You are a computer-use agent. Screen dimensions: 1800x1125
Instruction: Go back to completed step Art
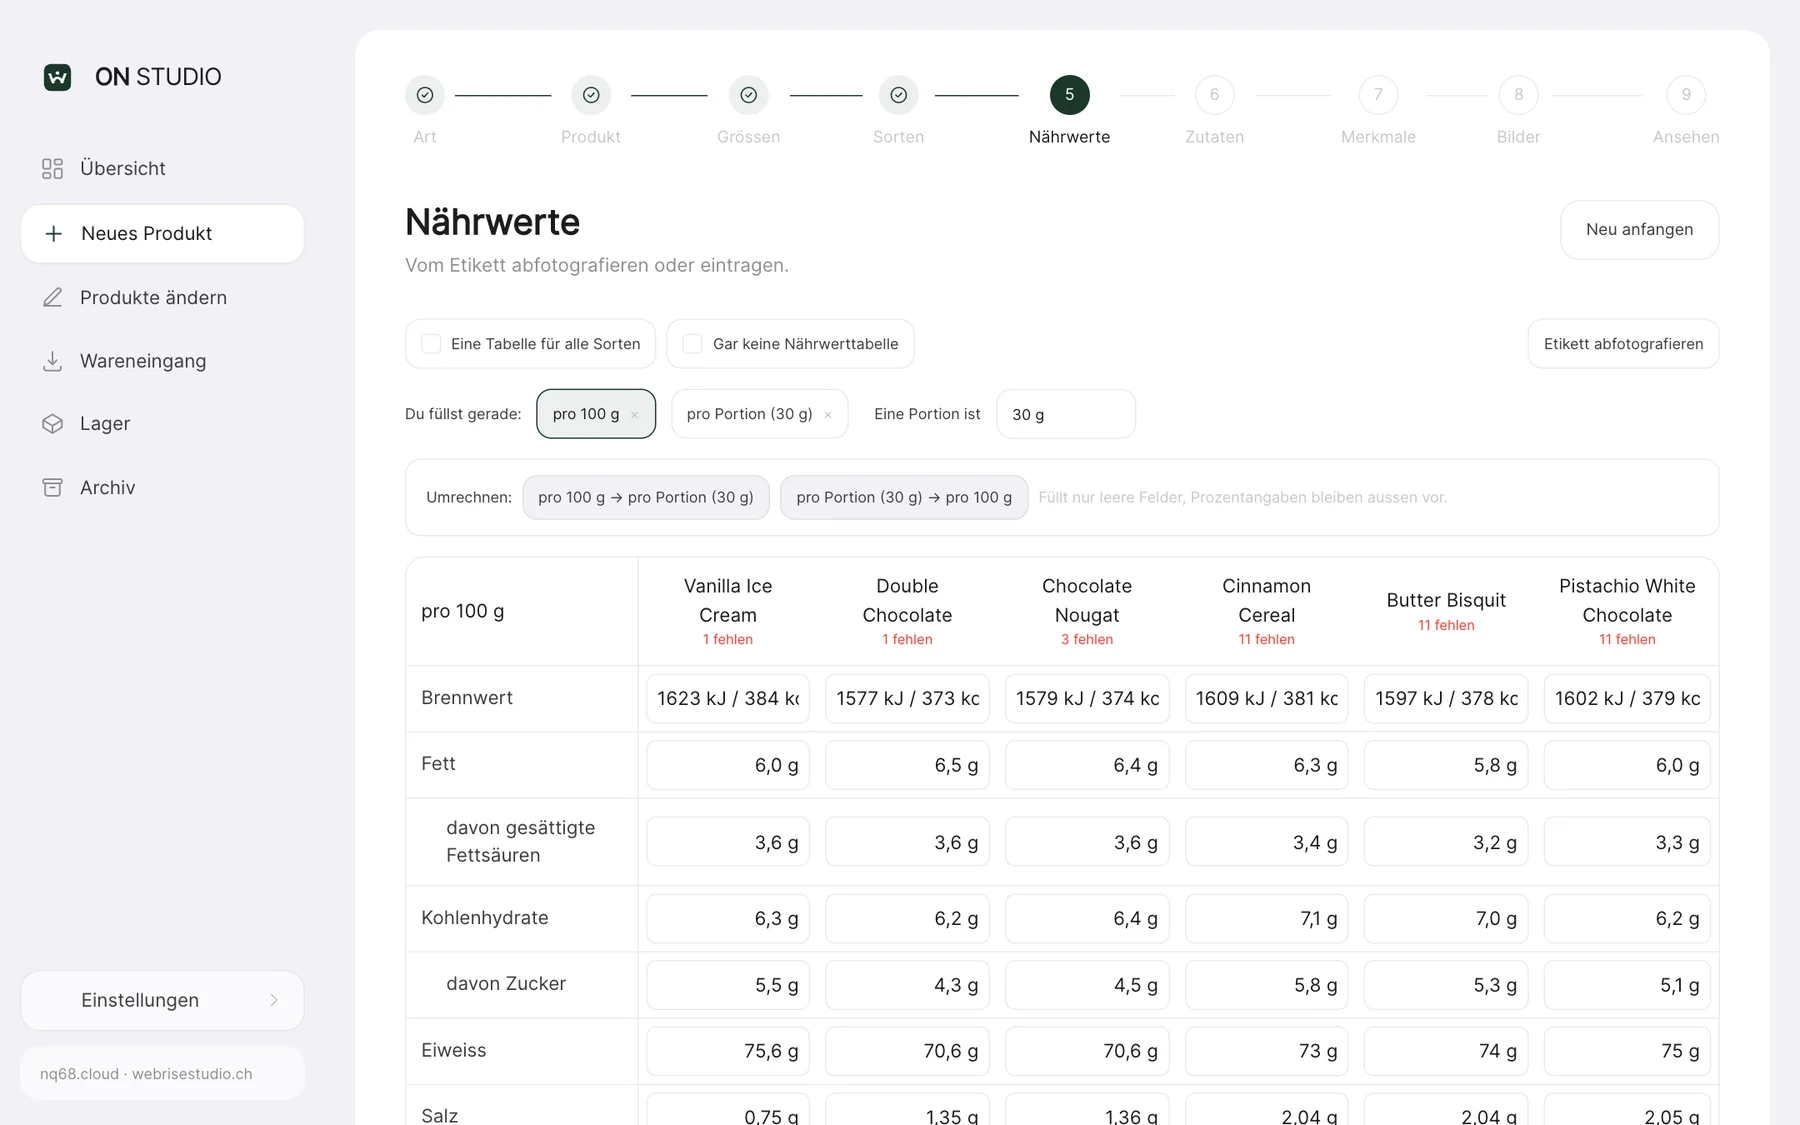425,95
